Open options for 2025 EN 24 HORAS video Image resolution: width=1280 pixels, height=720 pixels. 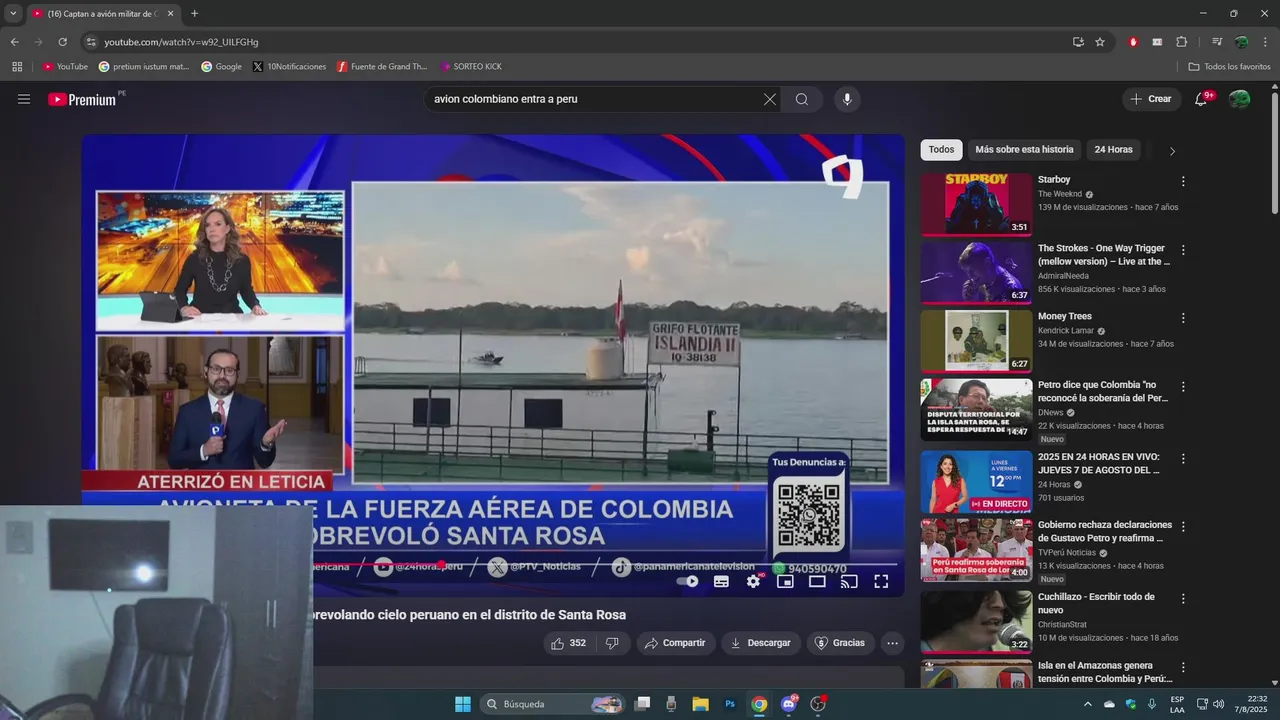click(x=1183, y=458)
